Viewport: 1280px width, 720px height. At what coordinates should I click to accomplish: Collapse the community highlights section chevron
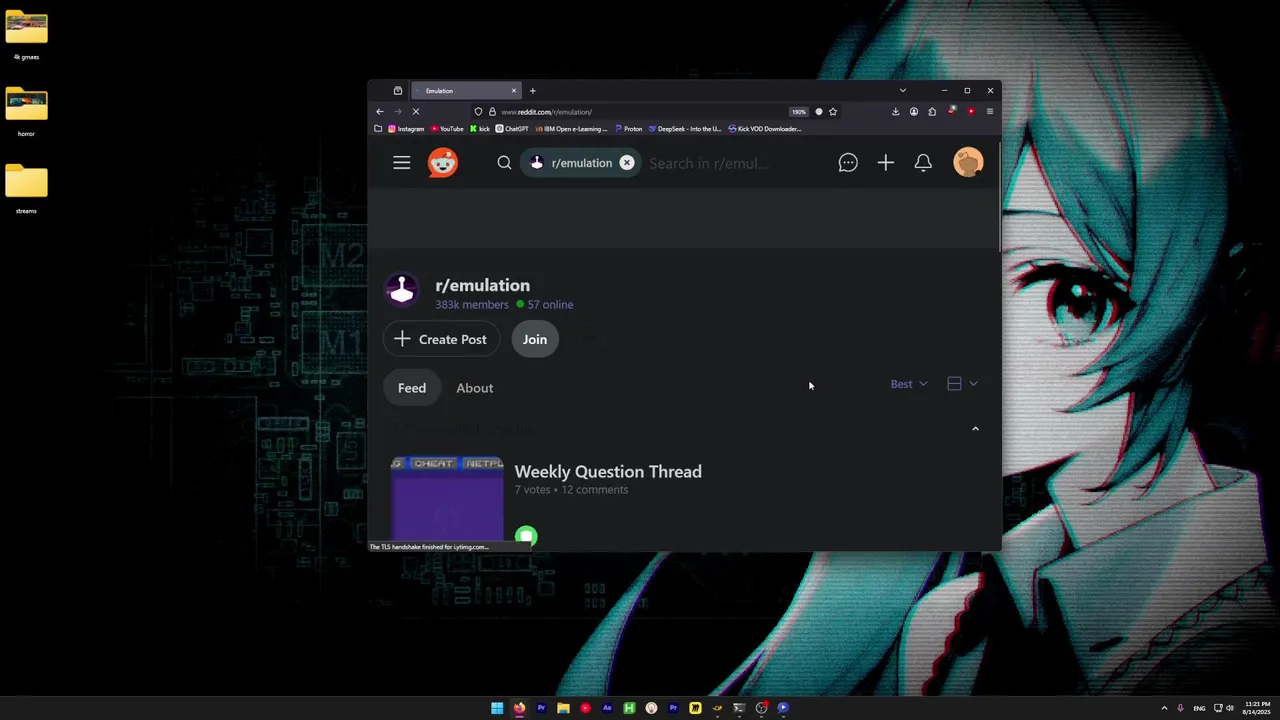pos(975,429)
